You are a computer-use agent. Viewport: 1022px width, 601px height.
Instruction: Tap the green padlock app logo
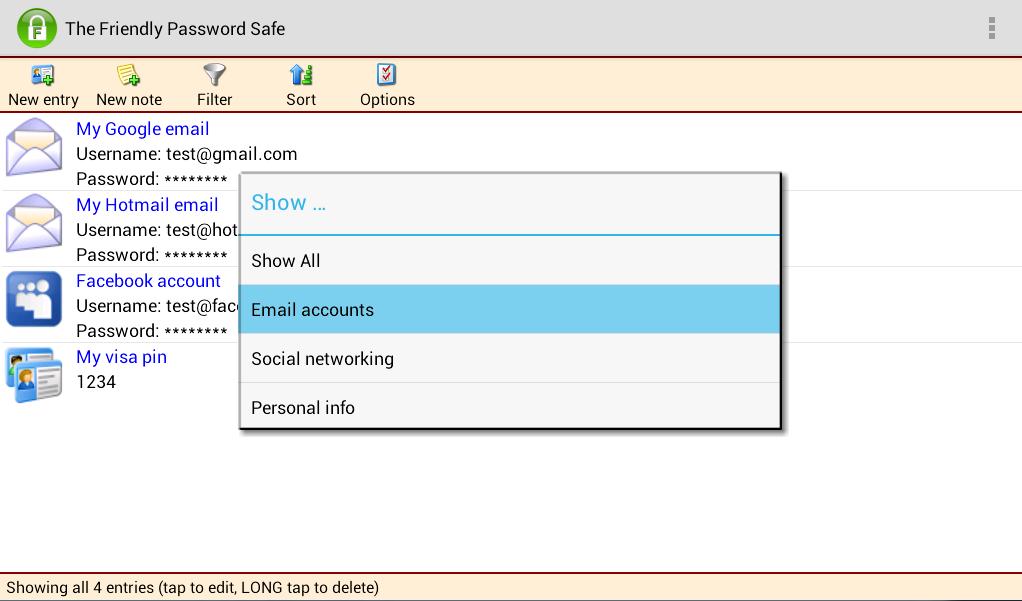pos(36,28)
